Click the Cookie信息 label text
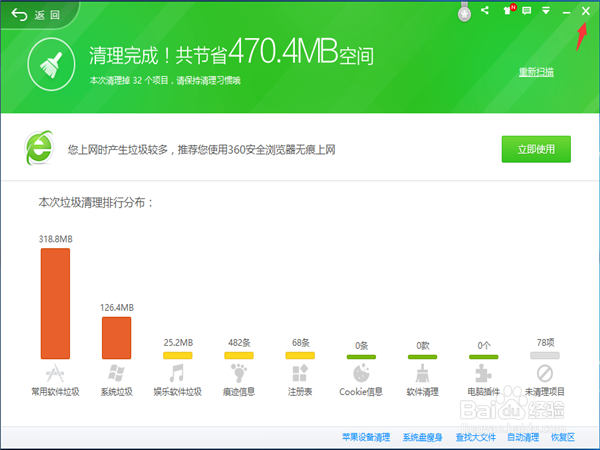This screenshot has width=600, height=450. tap(361, 391)
